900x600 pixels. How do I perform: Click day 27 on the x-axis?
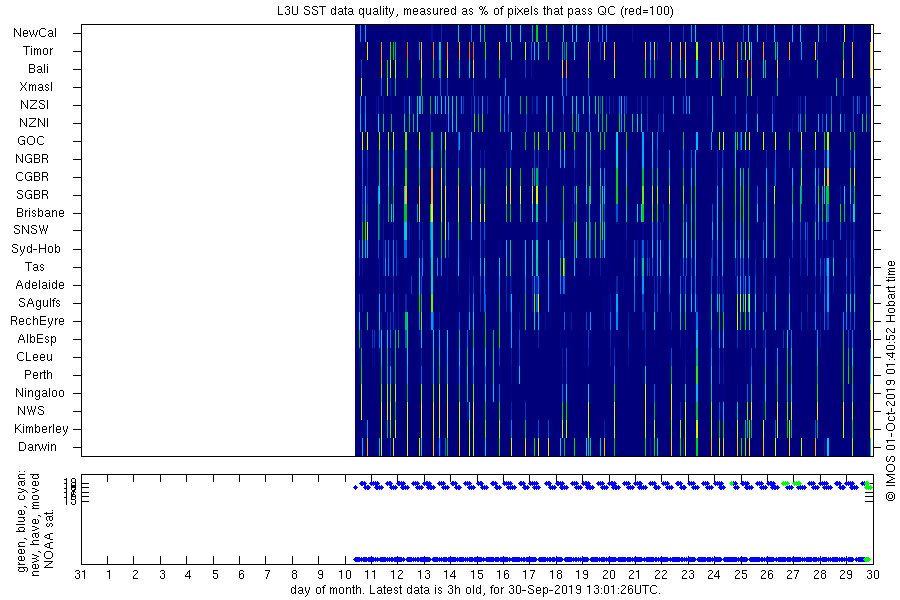click(x=793, y=575)
